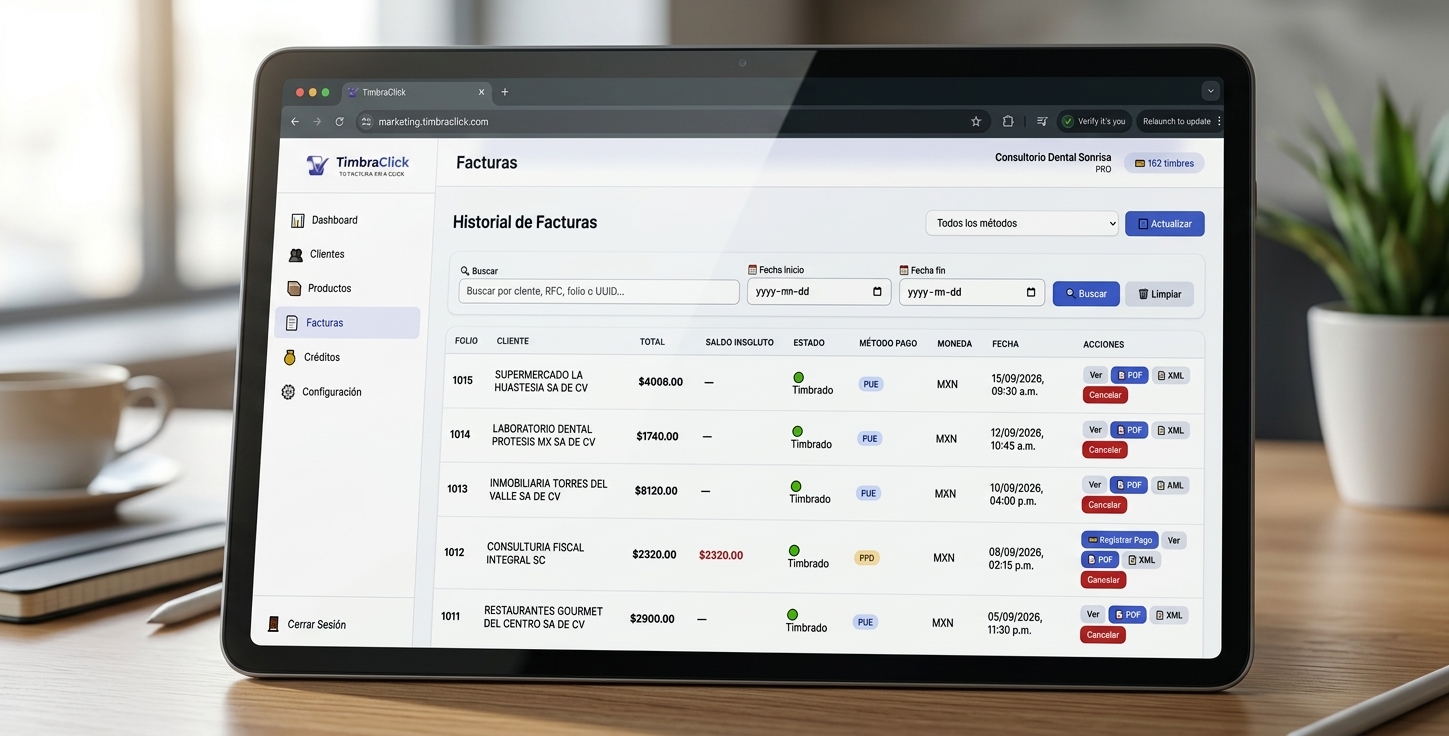Click Ver for folio 1015
The width and height of the screenshot is (1449, 736).
(x=1095, y=375)
